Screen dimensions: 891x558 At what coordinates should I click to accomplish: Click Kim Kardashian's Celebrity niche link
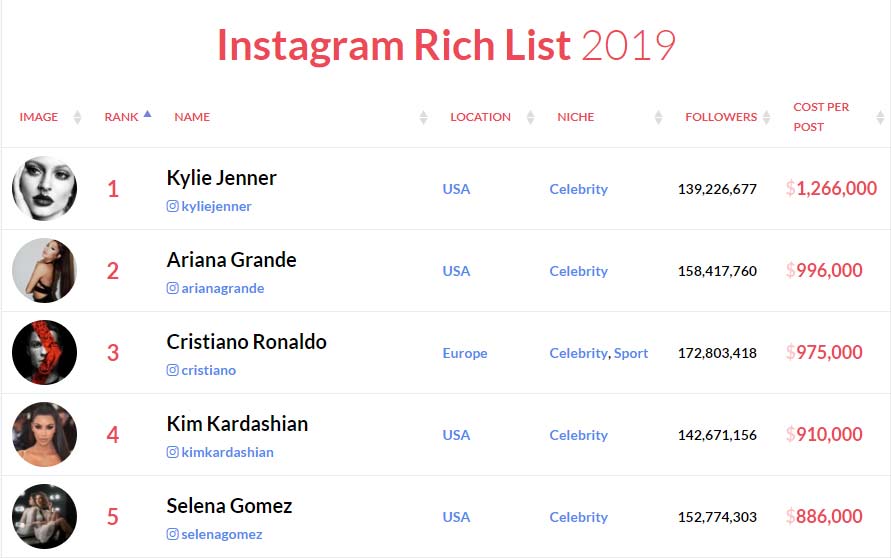[578, 435]
